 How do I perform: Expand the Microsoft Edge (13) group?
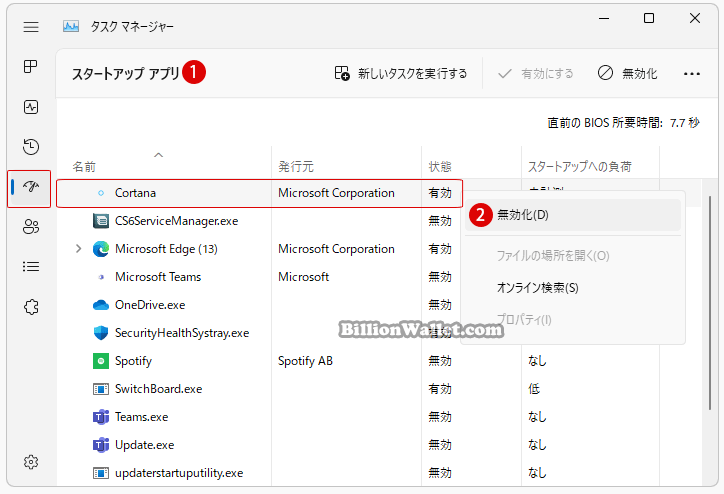point(78,249)
